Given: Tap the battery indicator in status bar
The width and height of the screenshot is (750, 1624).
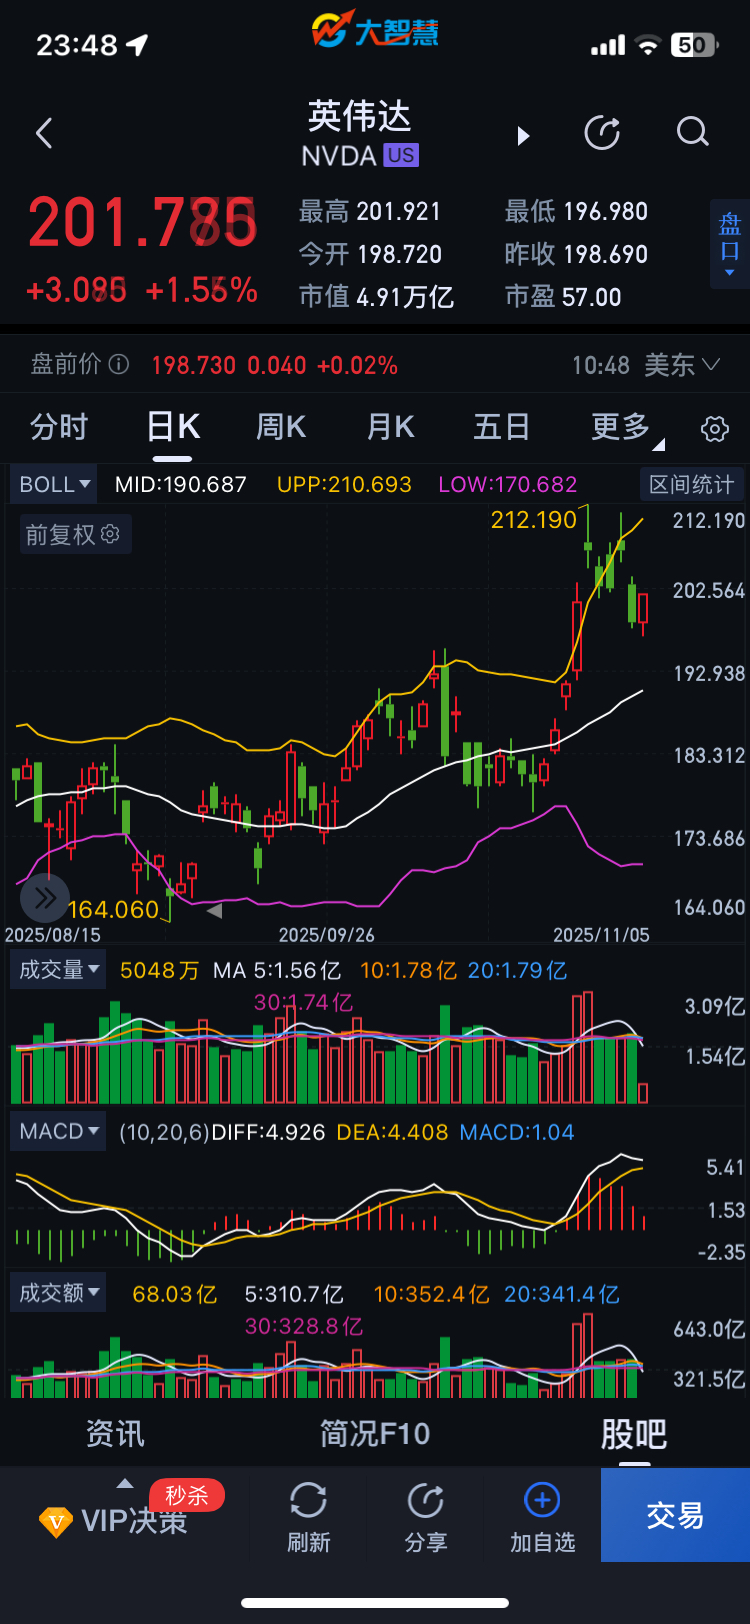Looking at the screenshot, I should pyautogui.click(x=695, y=44).
